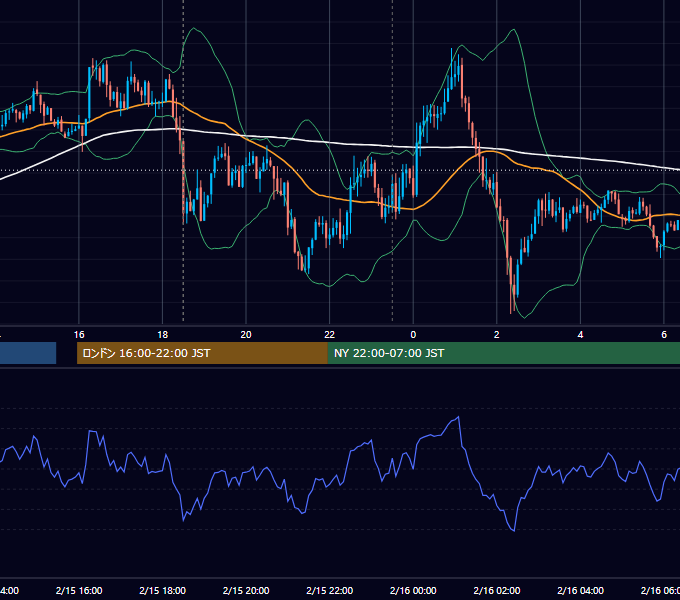The height and width of the screenshot is (600, 680).
Task: Click the 2/15 20:00 time label
Action: coord(246,590)
